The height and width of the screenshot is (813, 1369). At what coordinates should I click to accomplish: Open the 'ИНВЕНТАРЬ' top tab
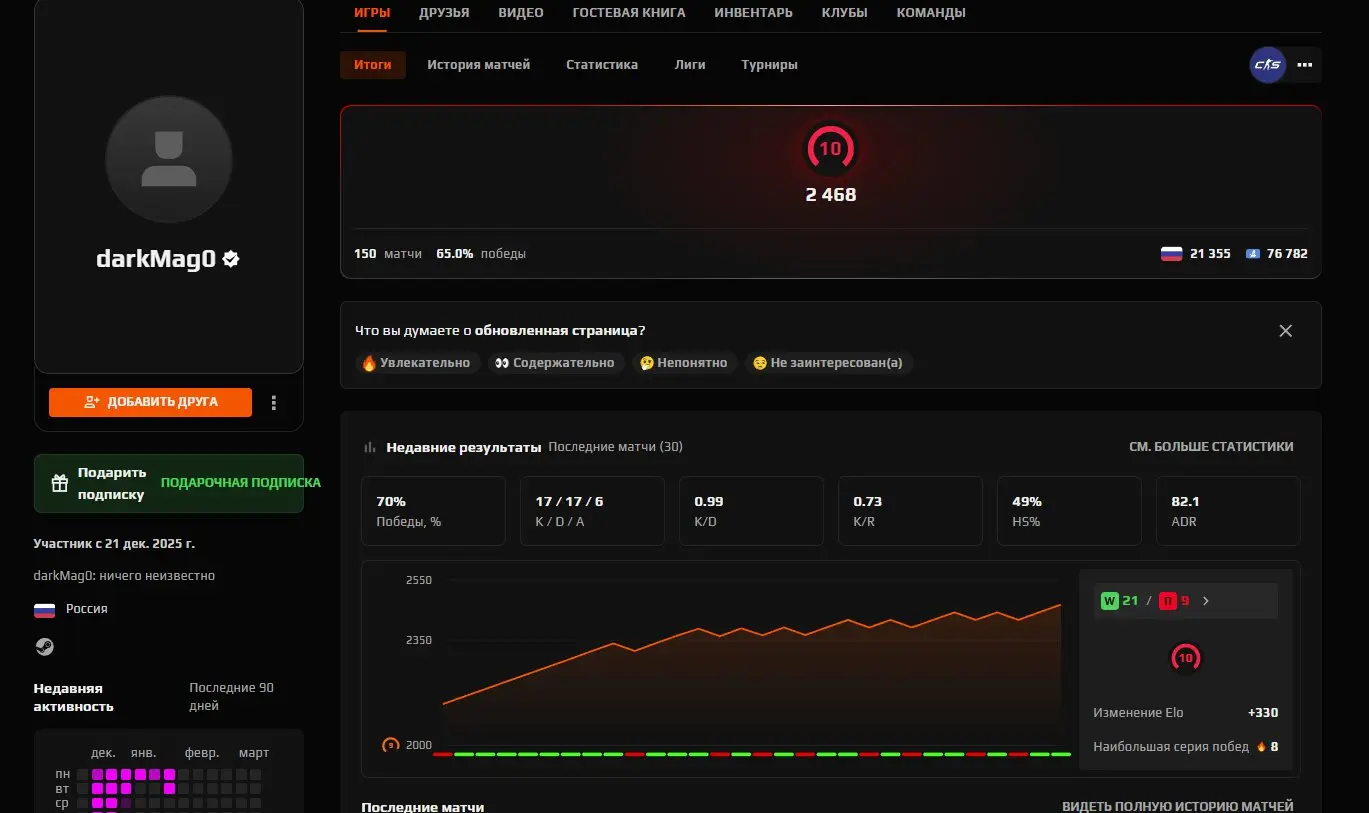pos(753,13)
